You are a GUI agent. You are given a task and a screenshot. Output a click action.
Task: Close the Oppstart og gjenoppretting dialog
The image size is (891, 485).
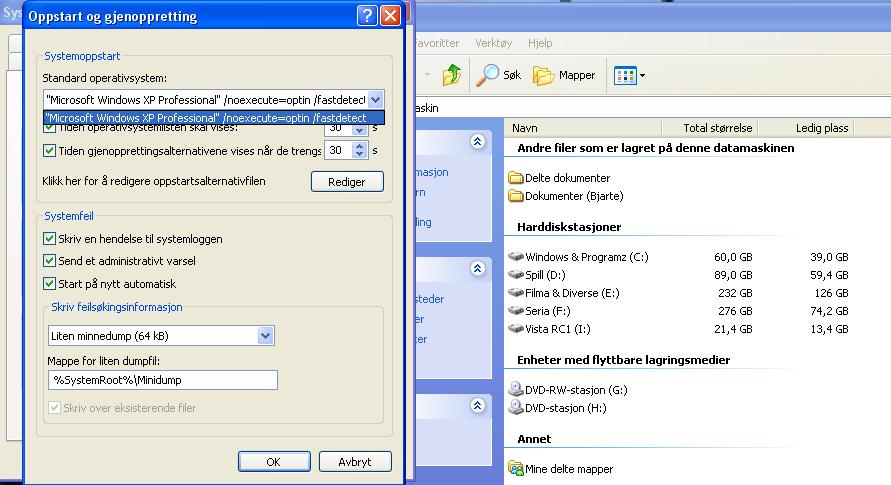[x=390, y=15]
